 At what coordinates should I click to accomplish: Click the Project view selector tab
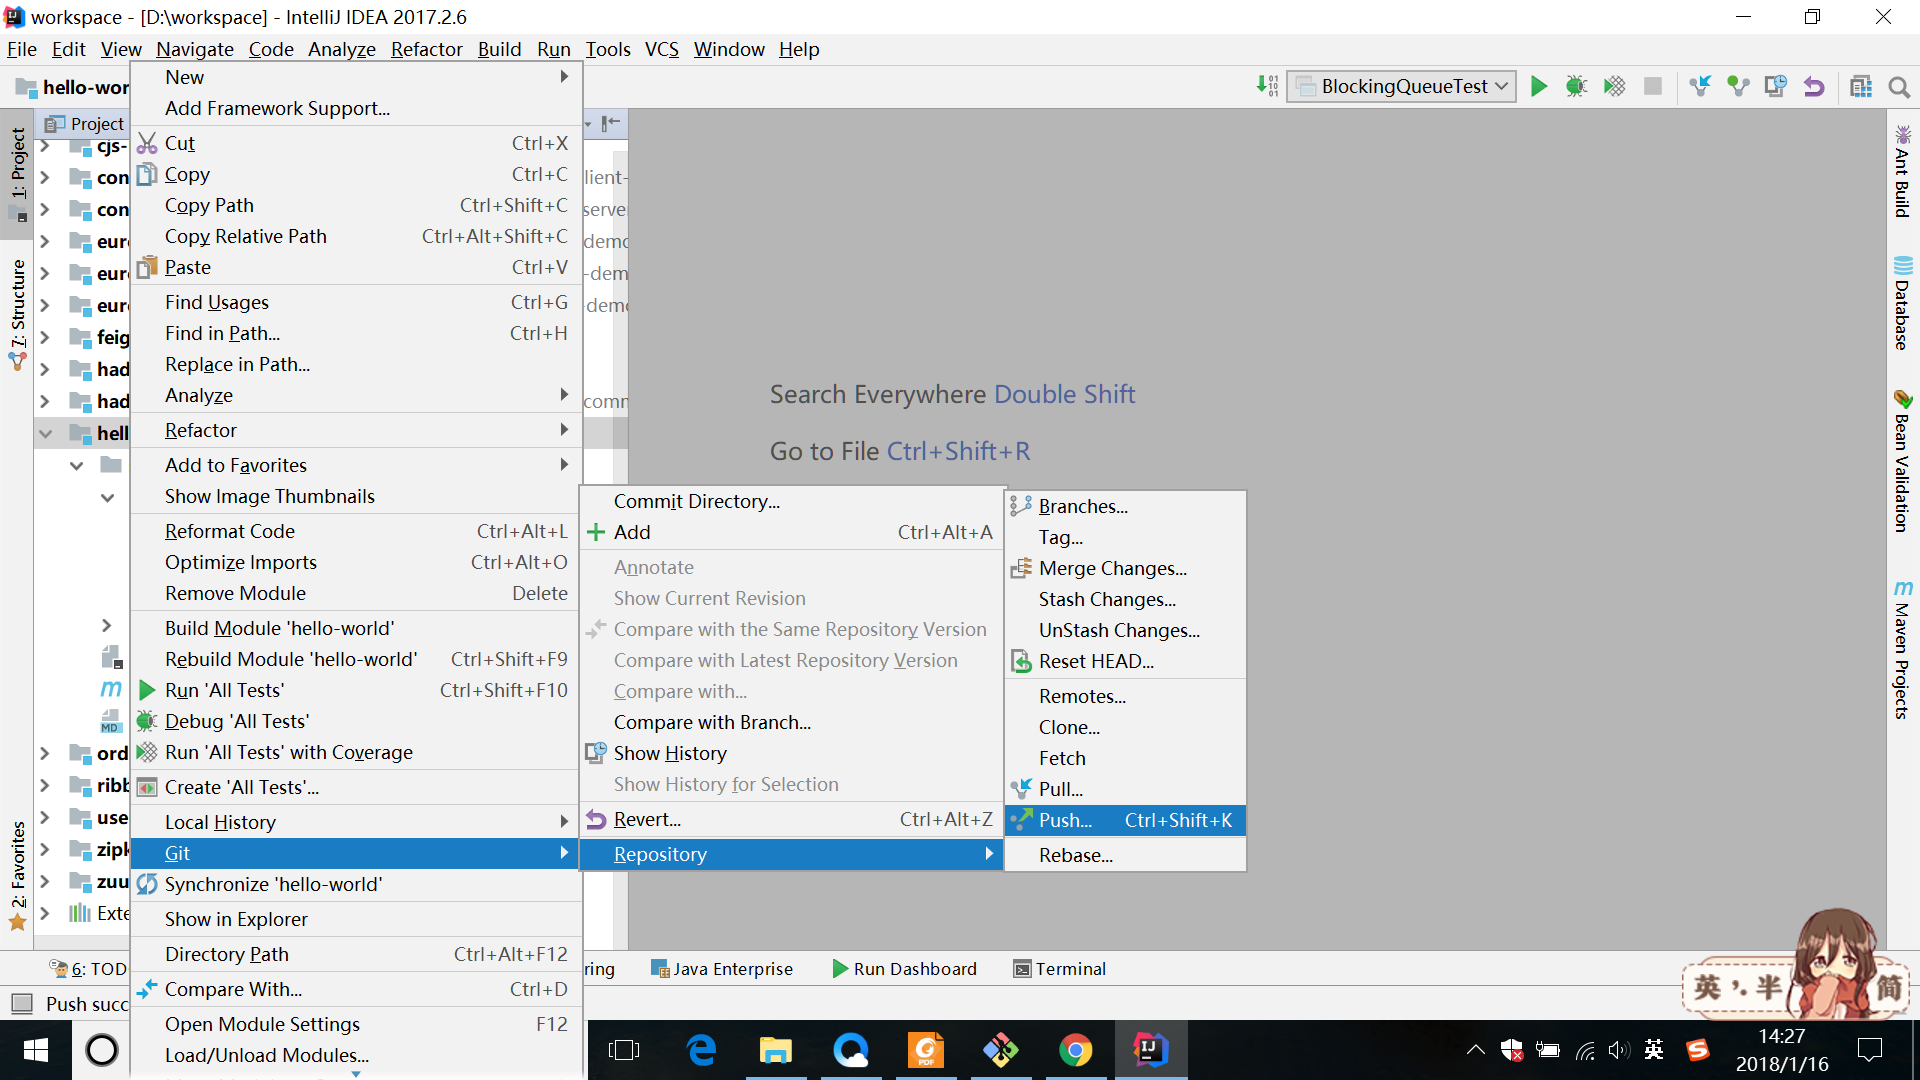point(84,124)
